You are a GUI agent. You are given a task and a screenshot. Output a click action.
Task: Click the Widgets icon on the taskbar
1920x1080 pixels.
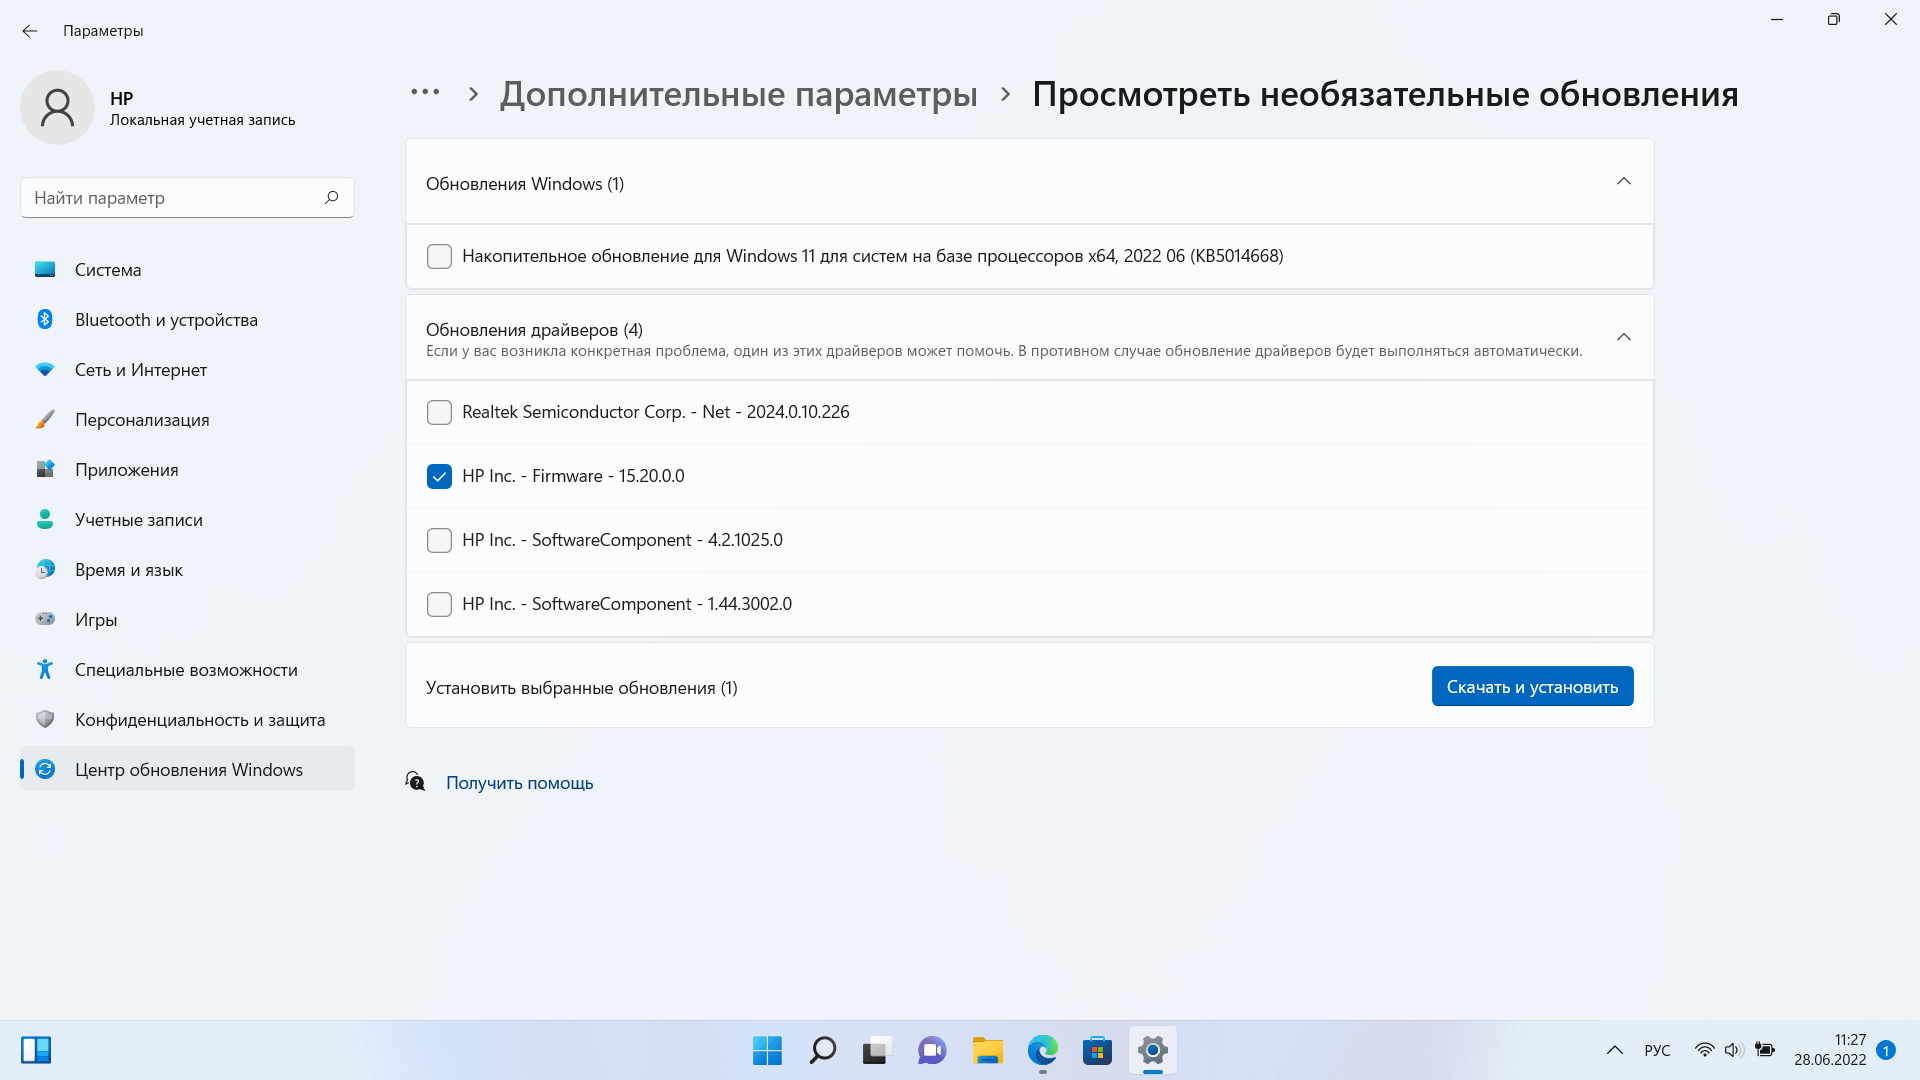click(x=36, y=1050)
